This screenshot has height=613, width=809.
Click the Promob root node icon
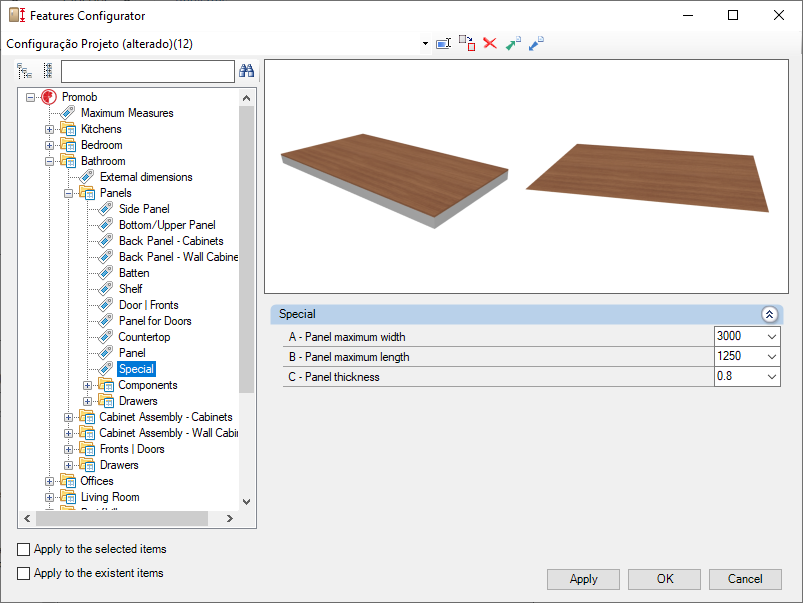point(49,97)
